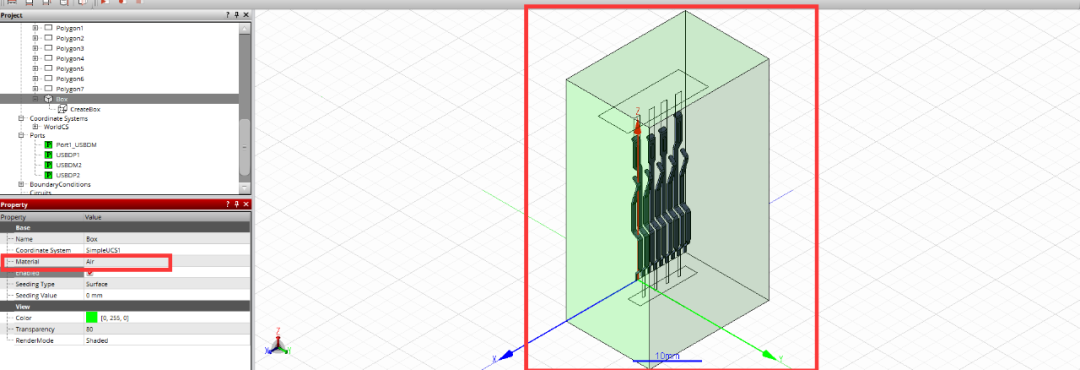1080x370 pixels.
Task: Open help for the Project panel
Action: pyautogui.click(x=228, y=15)
